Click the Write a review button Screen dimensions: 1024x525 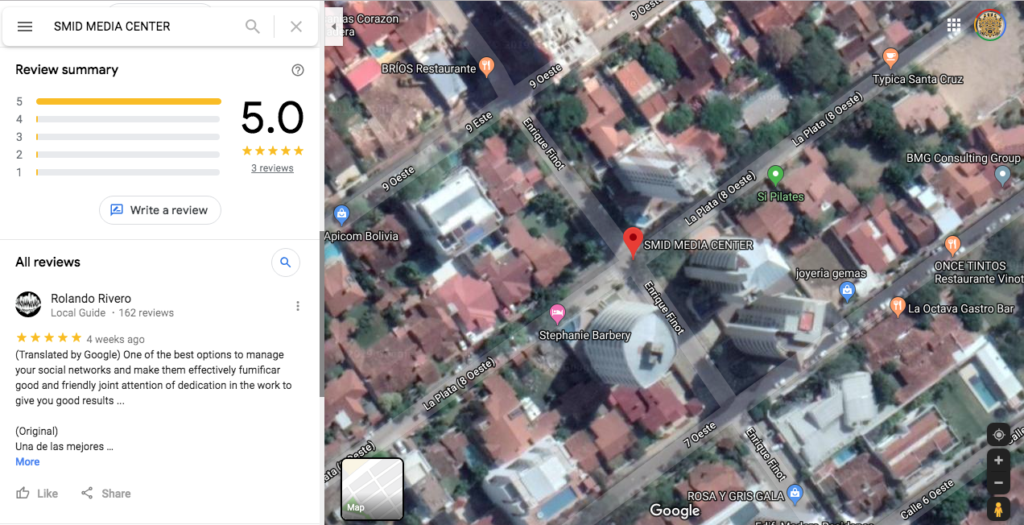point(160,210)
